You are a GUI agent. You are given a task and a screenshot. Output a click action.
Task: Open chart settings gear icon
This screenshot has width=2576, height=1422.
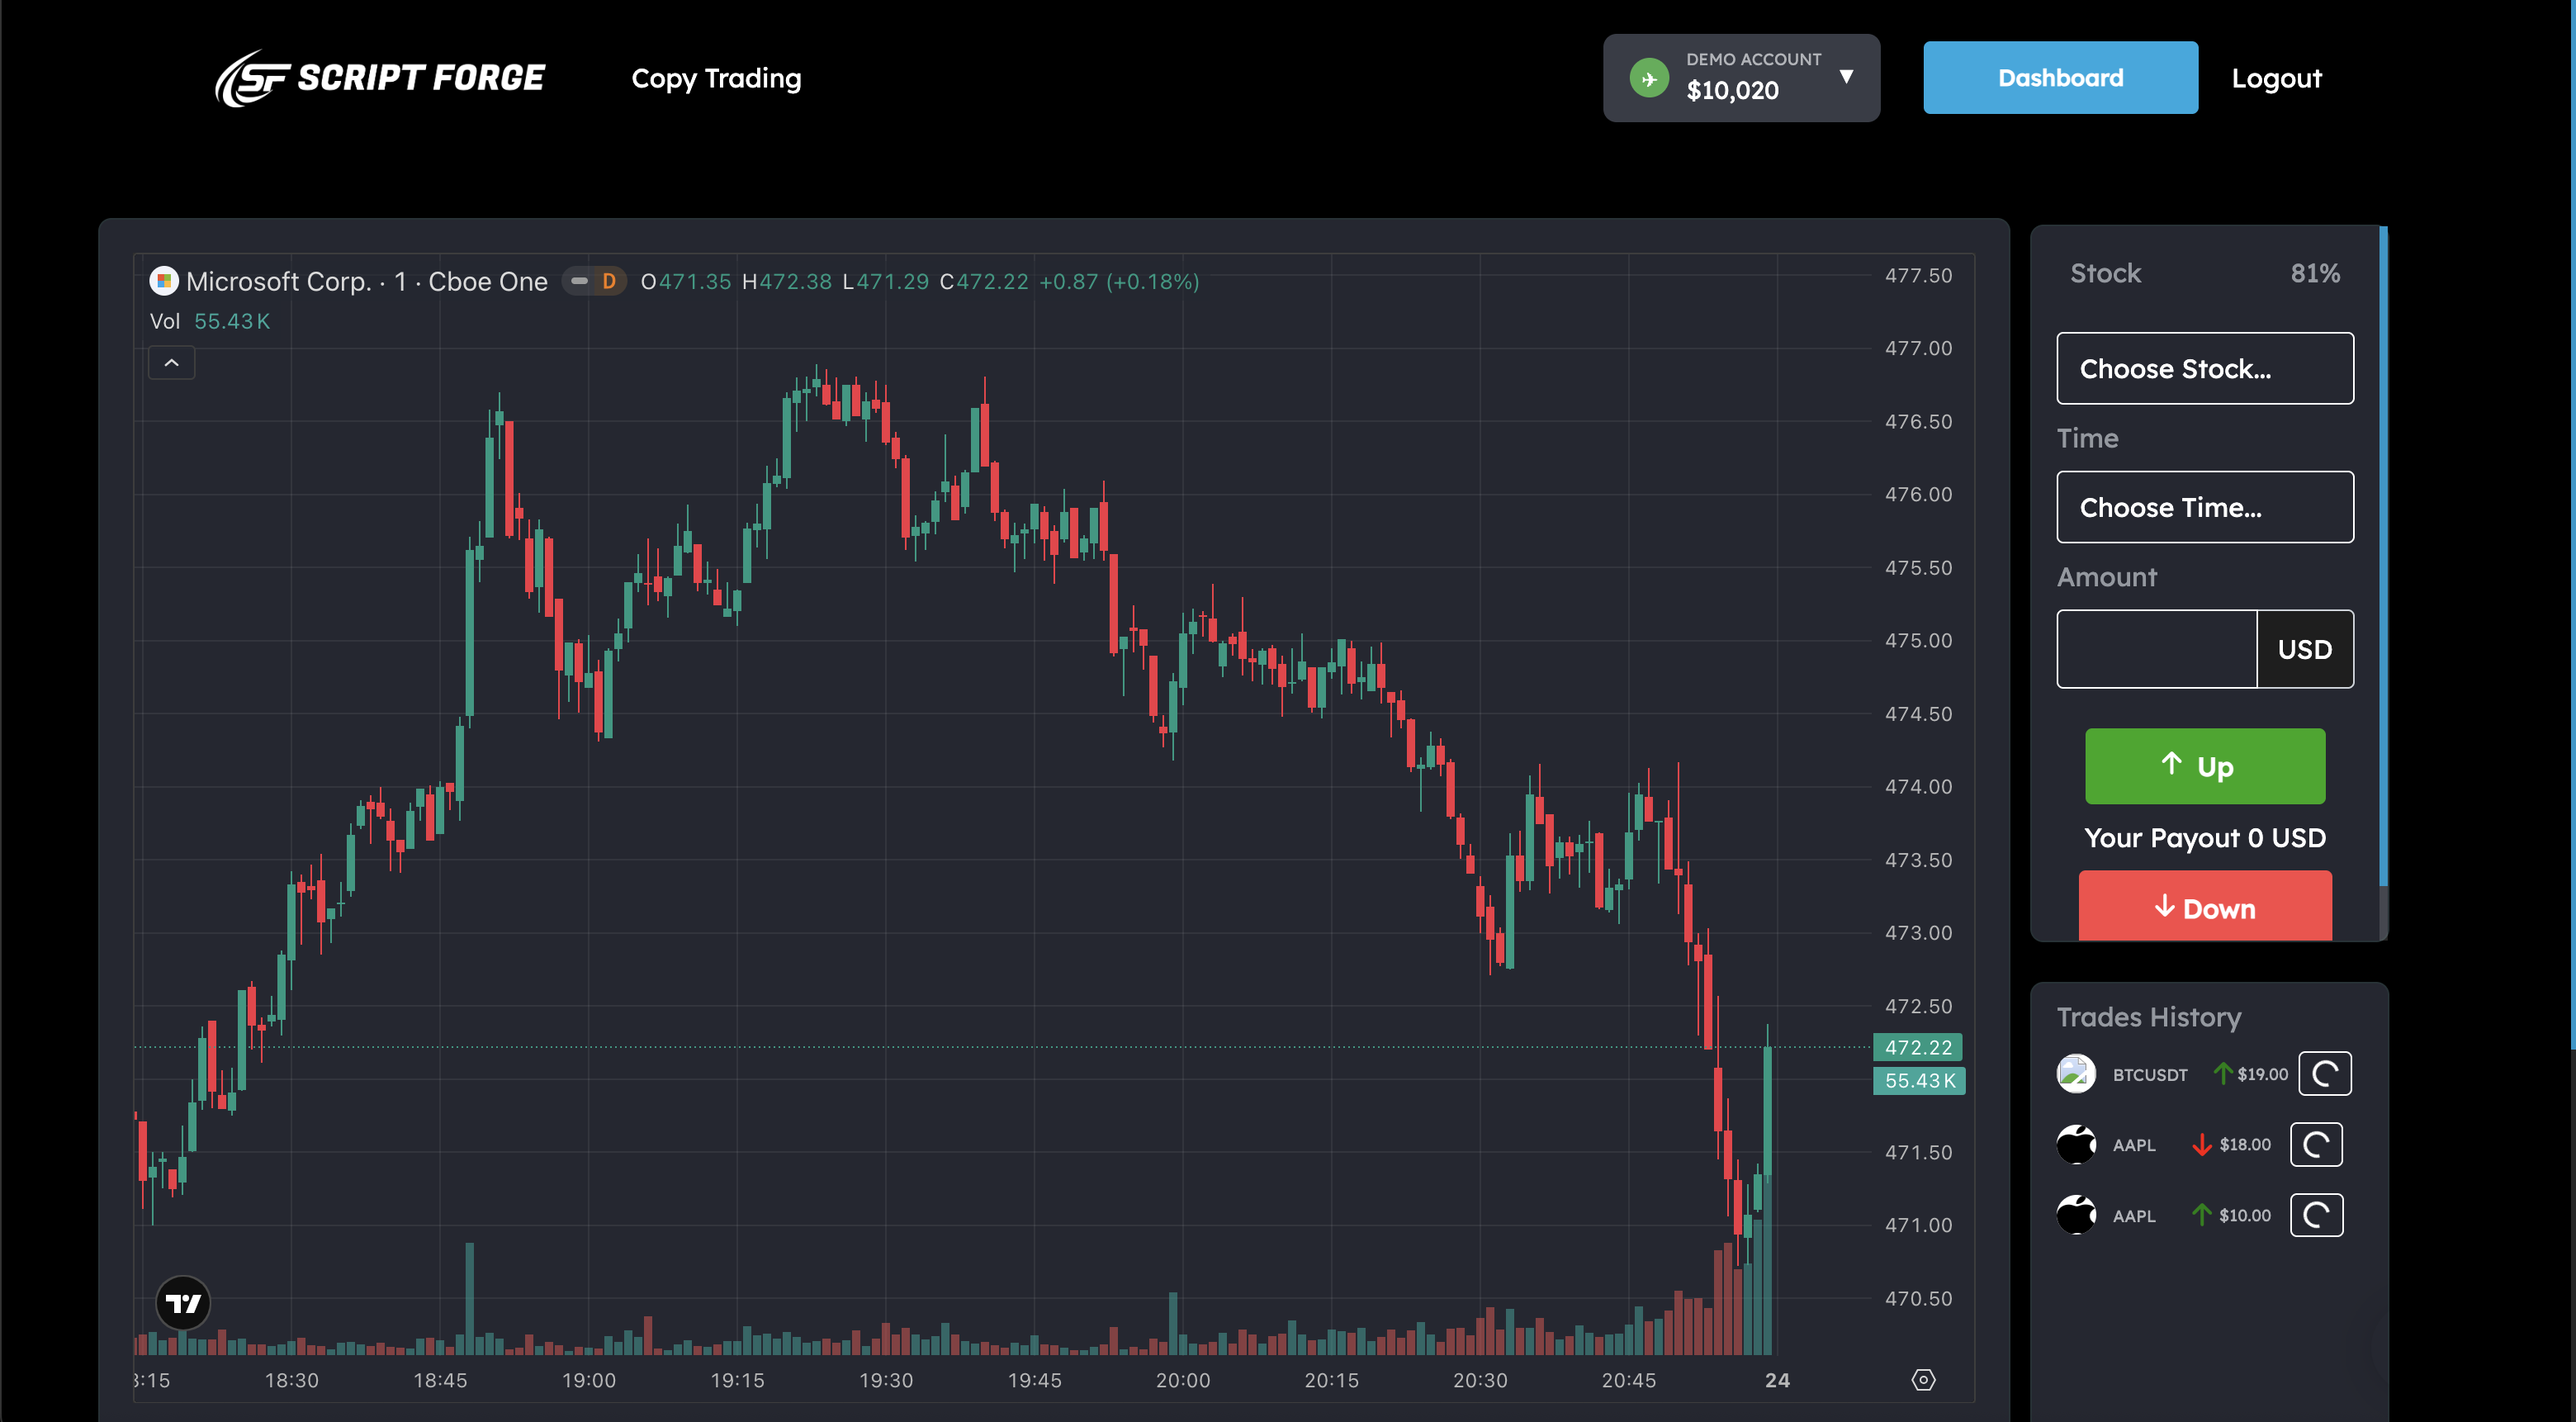(x=1923, y=1380)
